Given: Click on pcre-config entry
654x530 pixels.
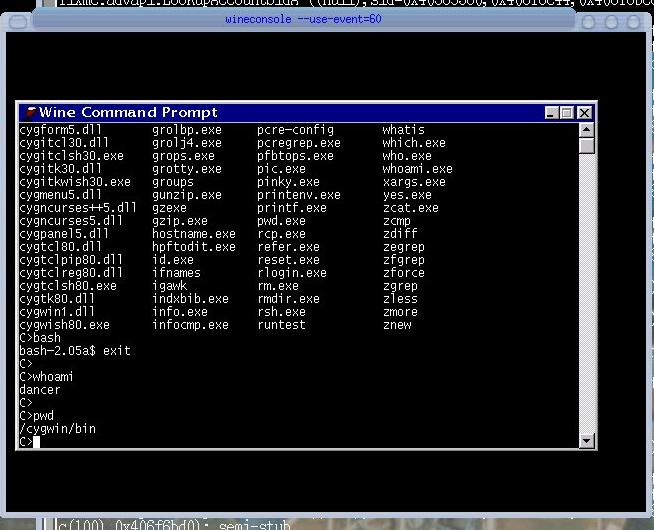Looking at the screenshot, I should 295,130.
